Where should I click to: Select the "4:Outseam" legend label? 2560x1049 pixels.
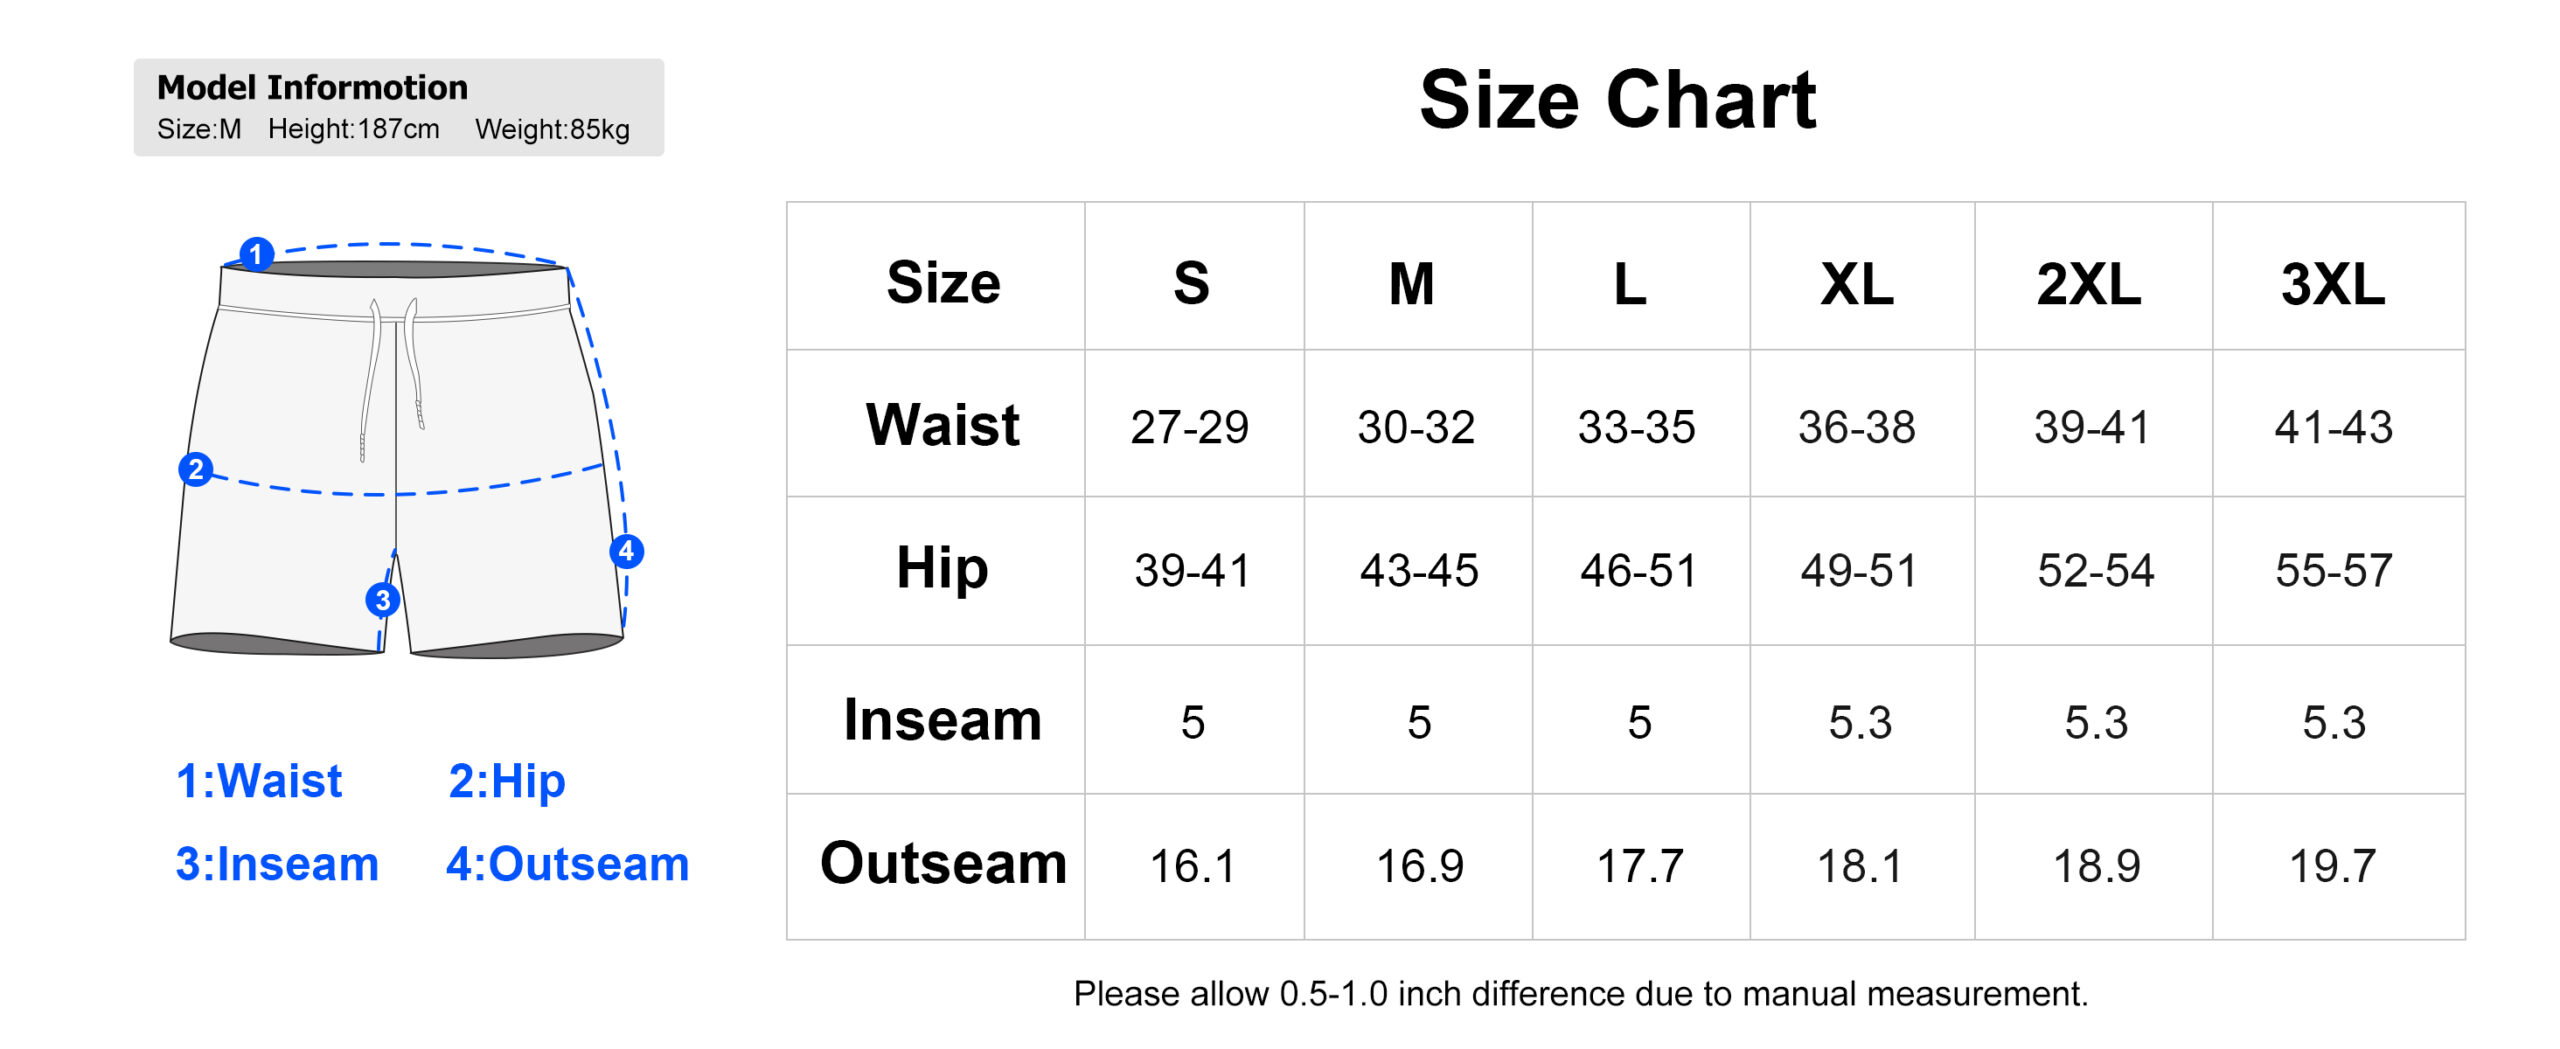coord(567,864)
